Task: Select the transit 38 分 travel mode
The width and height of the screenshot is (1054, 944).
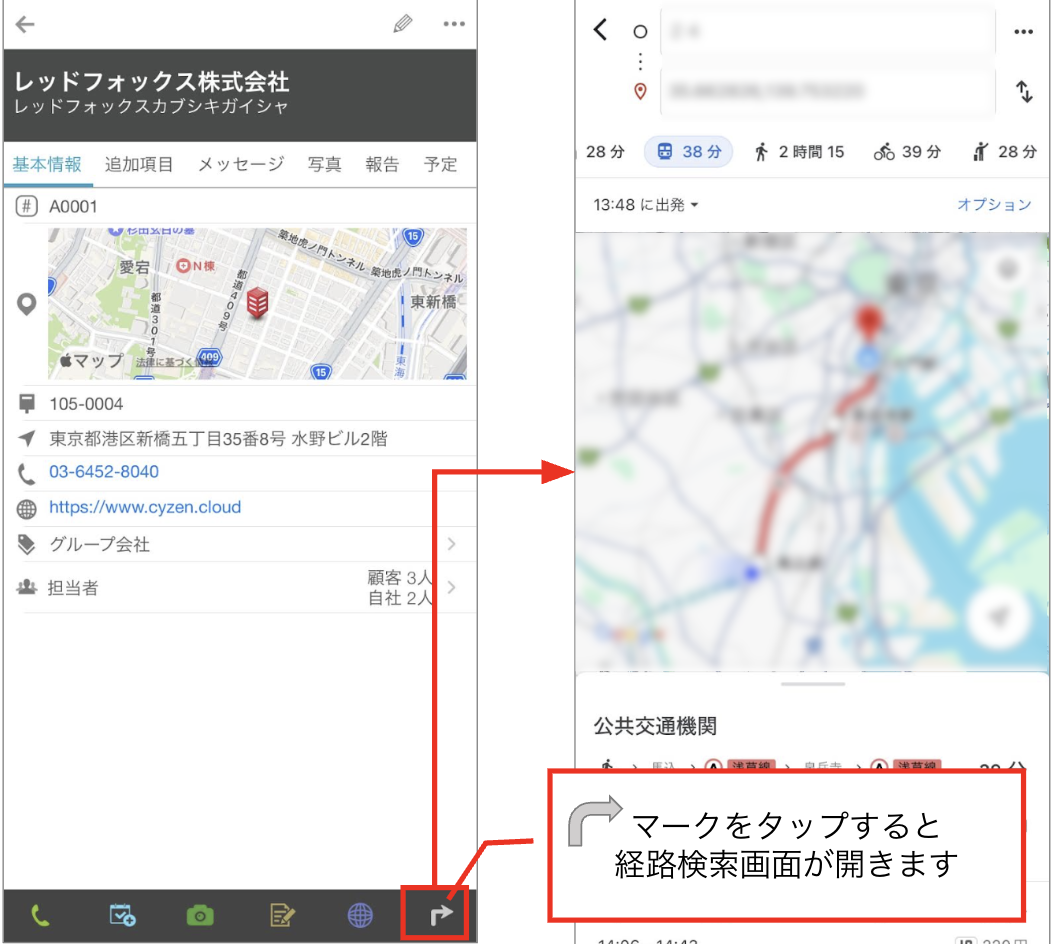Action: pyautogui.click(x=688, y=152)
